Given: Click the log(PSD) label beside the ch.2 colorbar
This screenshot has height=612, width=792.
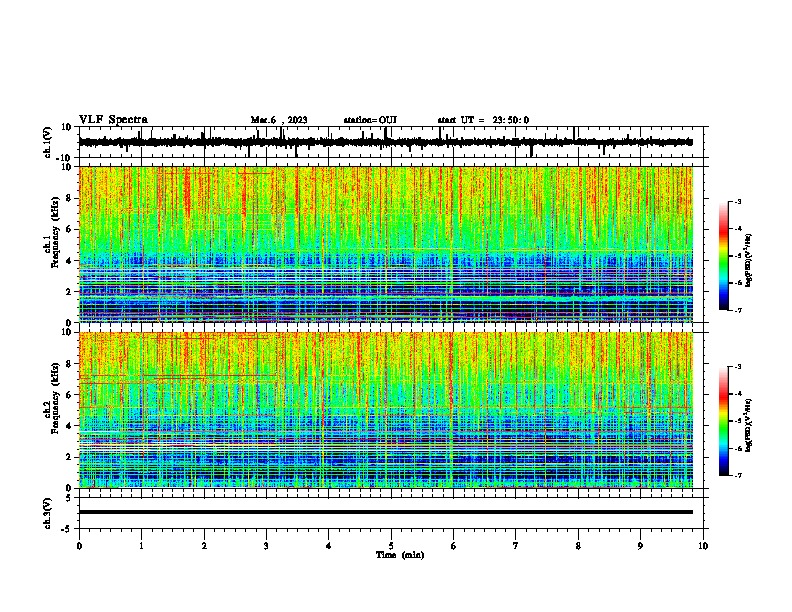Looking at the screenshot, I should (x=748, y=425).
